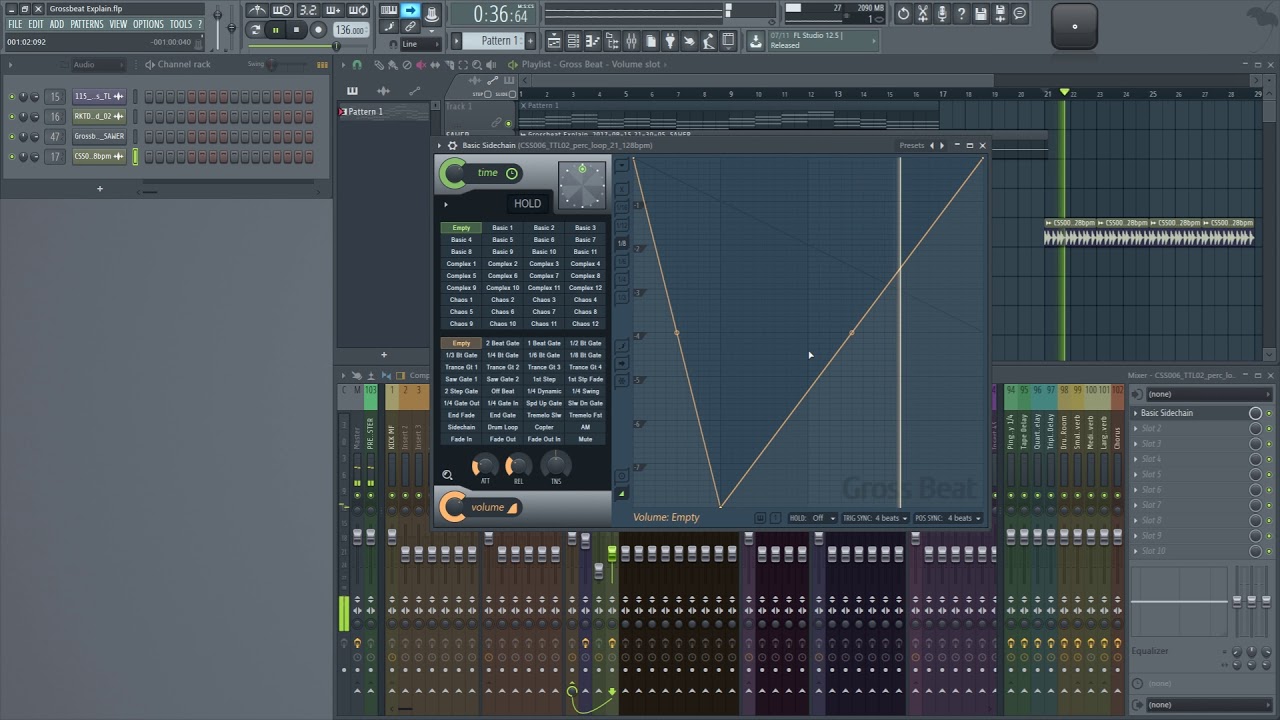Open the Line snap dropdown
This screenshot has width=1280, height=720.
click(x=422, y=44)
